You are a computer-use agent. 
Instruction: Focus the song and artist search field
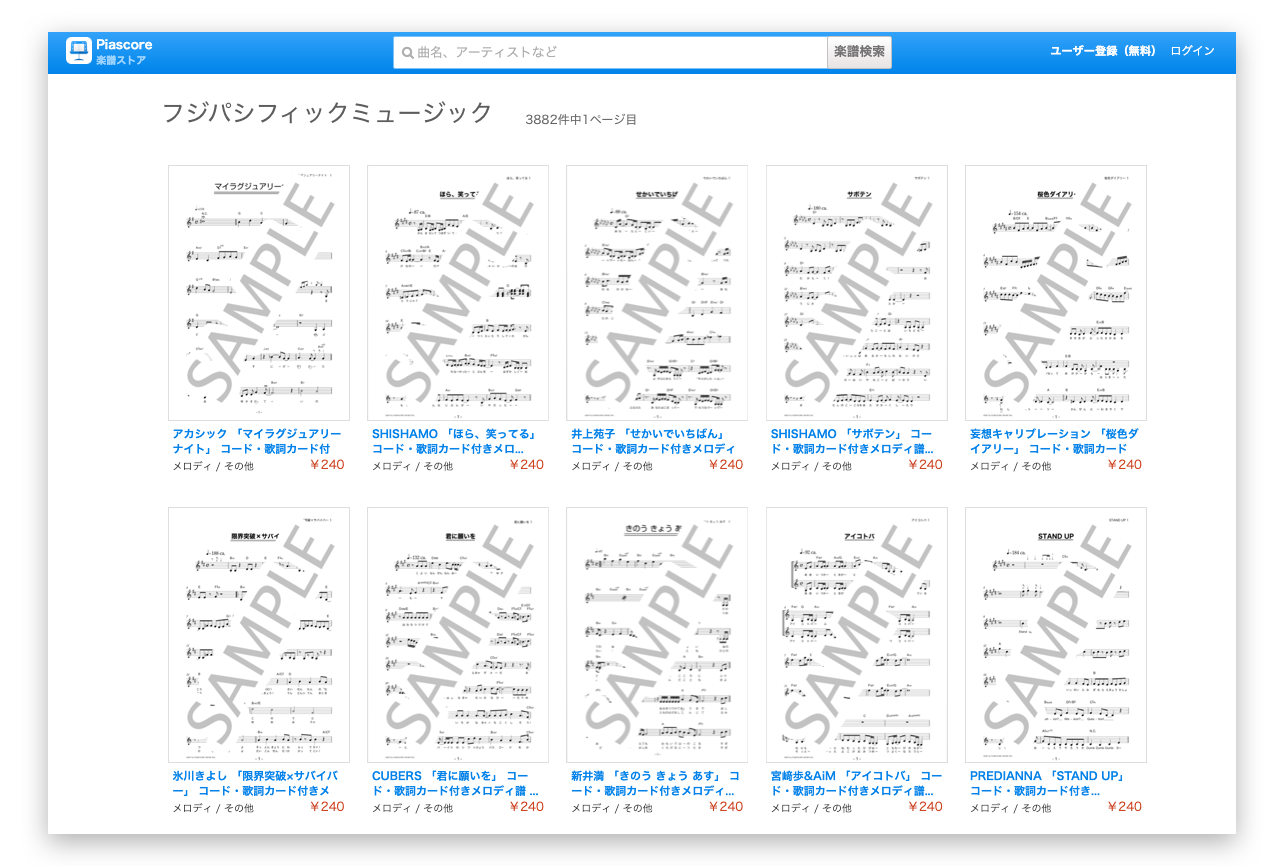(x=610, y=53)
